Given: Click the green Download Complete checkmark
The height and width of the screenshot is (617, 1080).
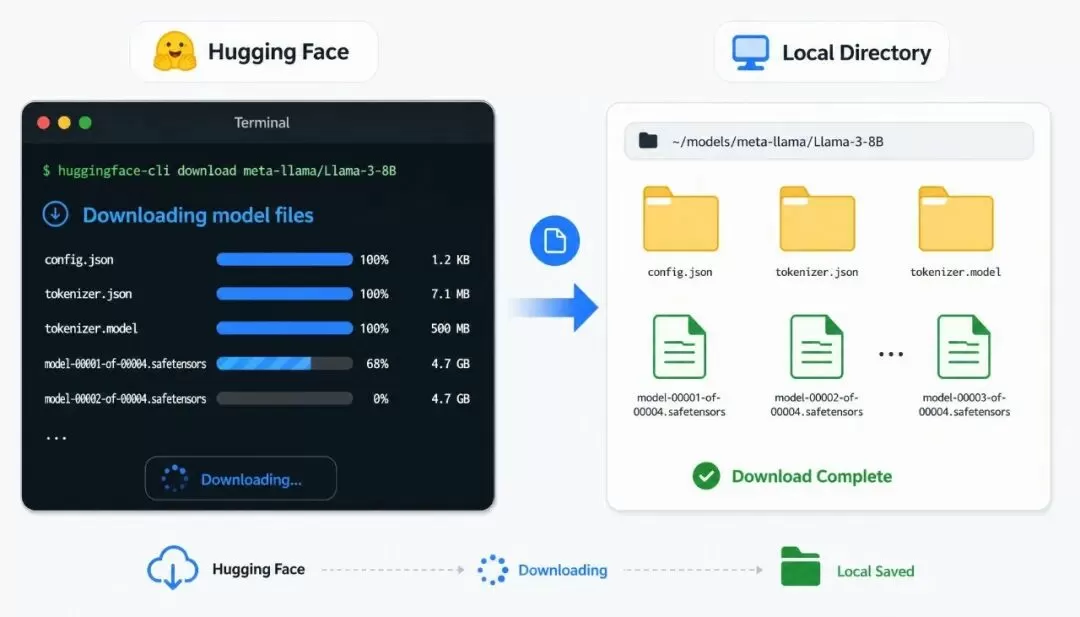Looking at the screenshot, I should point(706,476).
